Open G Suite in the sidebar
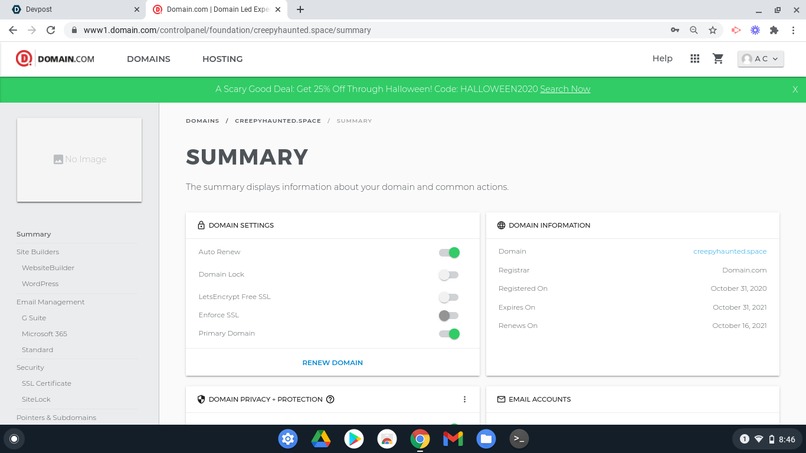Screen dimensions: 806x453 pyautogui.click(x=34, y=318)
